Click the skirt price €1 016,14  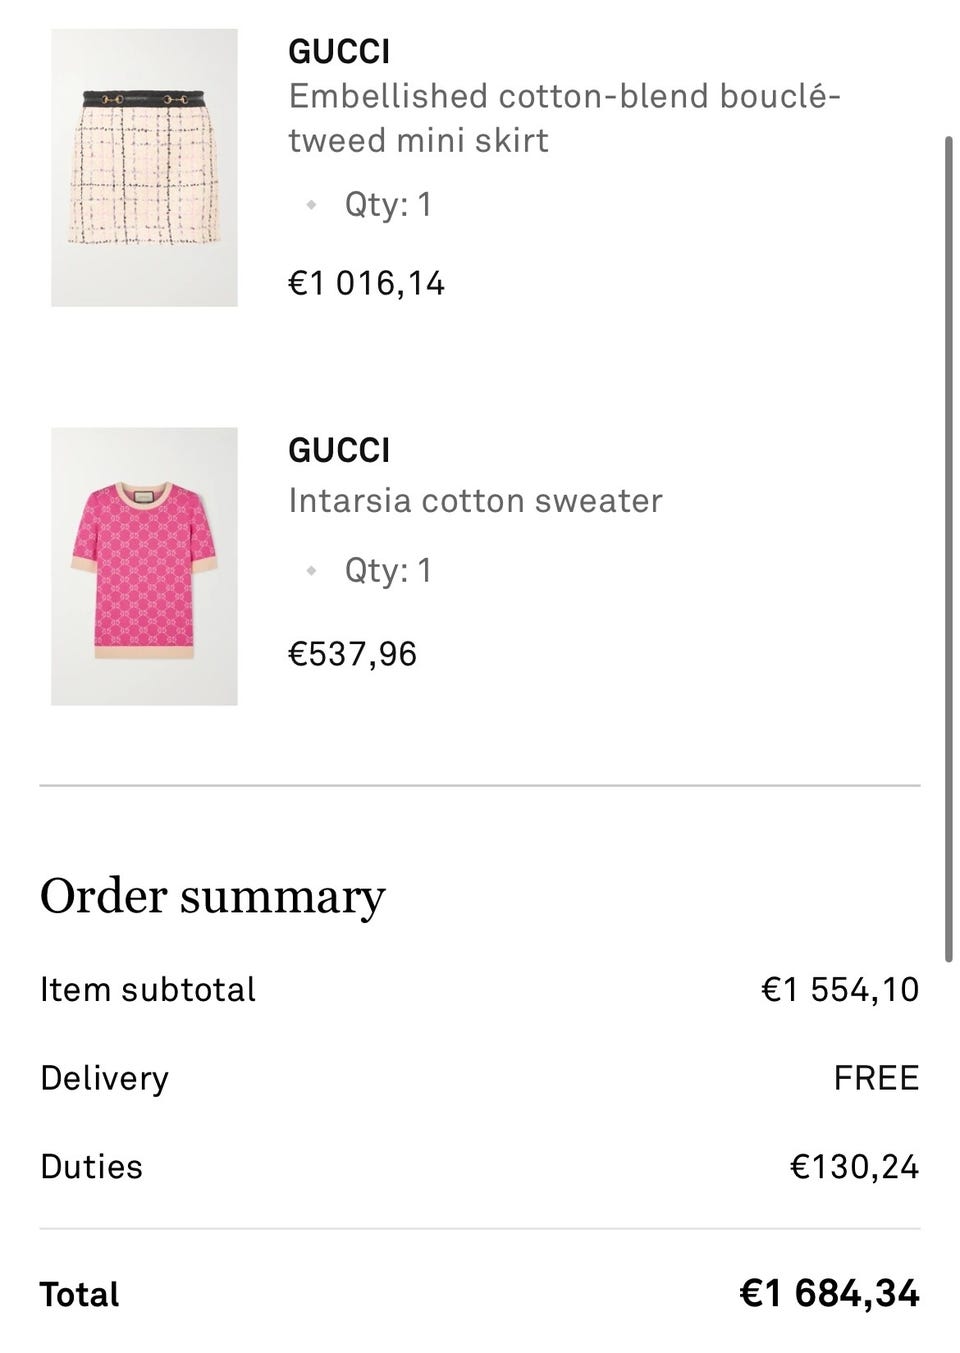[x=366, y=284]
